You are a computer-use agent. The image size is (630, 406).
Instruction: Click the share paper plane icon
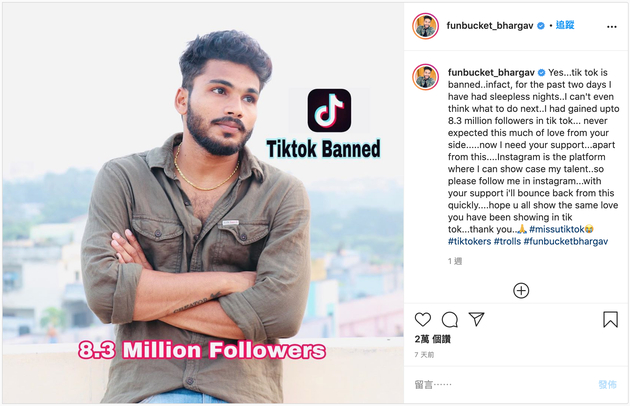(x=477, y=319)
